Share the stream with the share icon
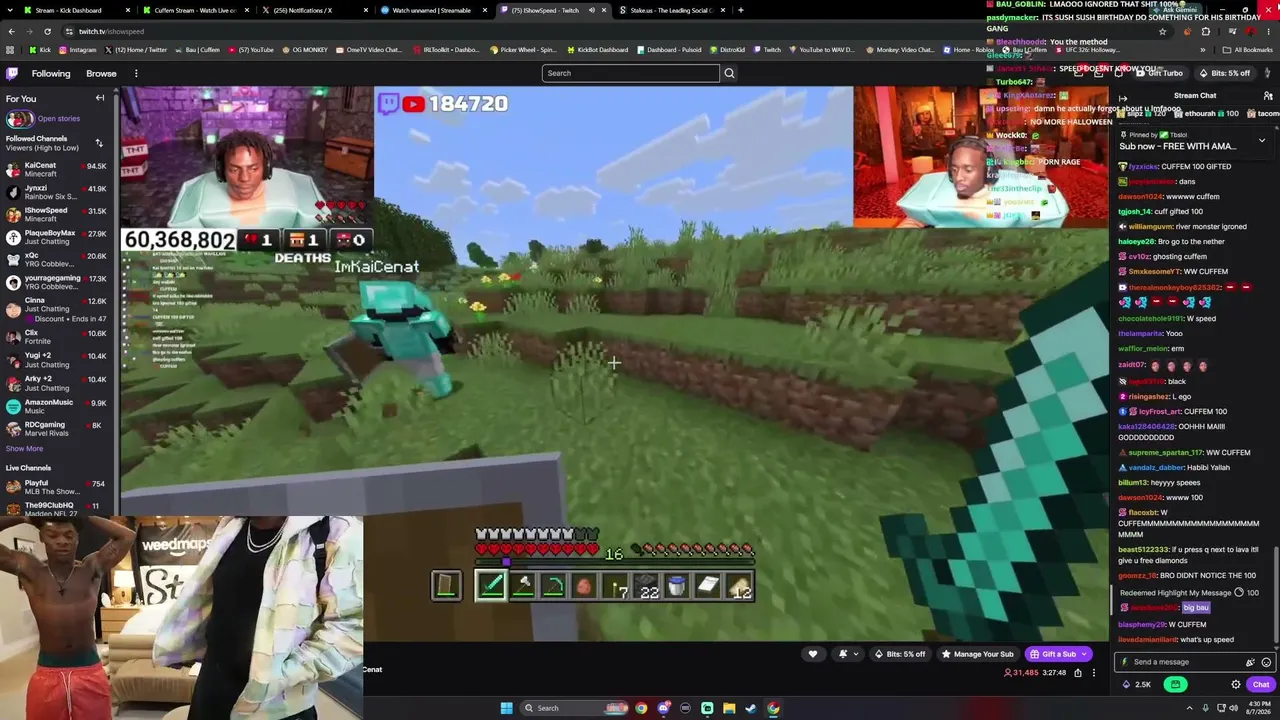 [1077, 672]
